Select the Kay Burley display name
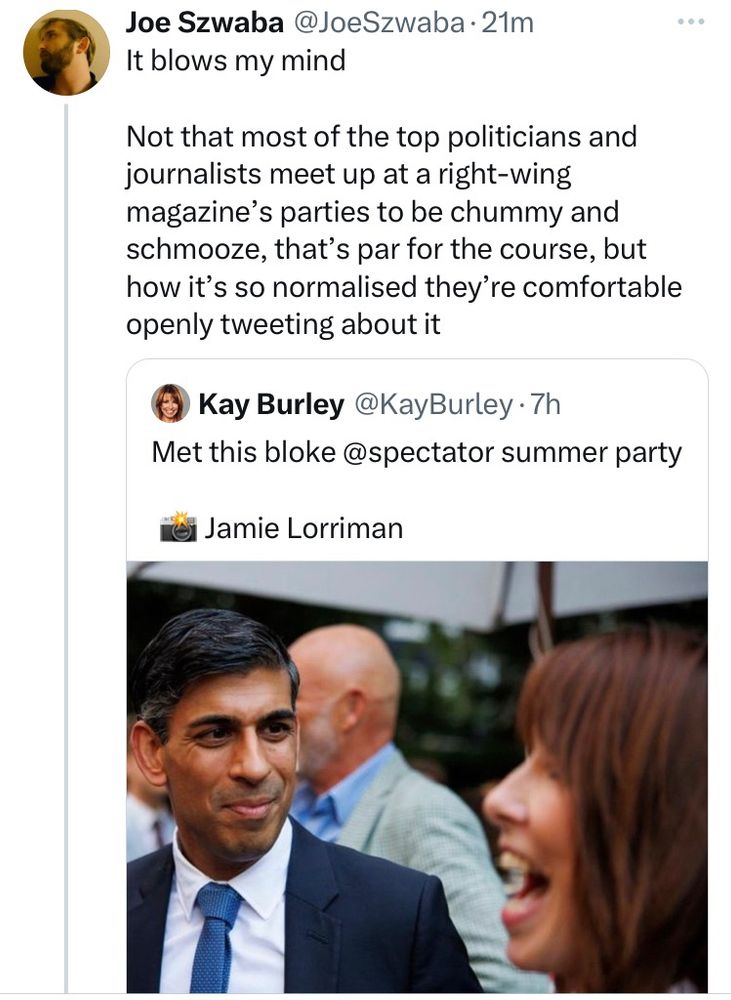This screenshot has width=731, height=1000. [x=270, y=404]
